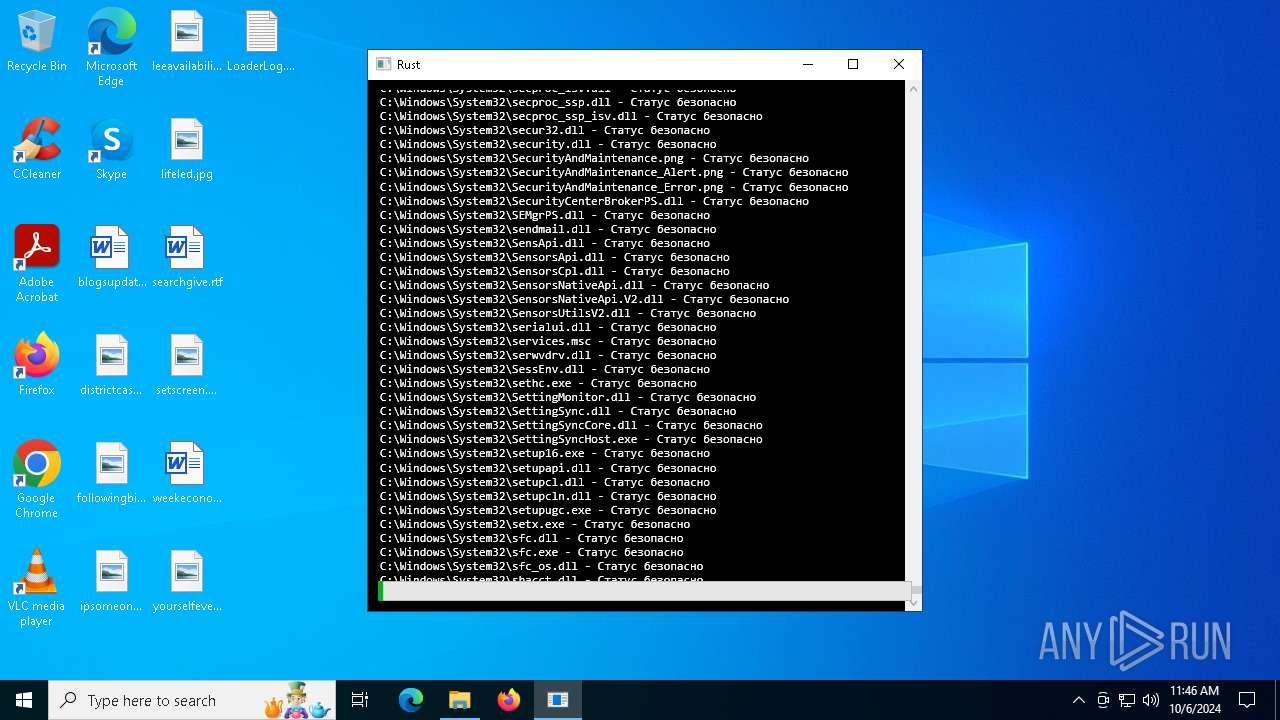This screenshot has width=1280, height=720.
Task: Select the blogsupdat... Word document
Action: tap(111, 257)
